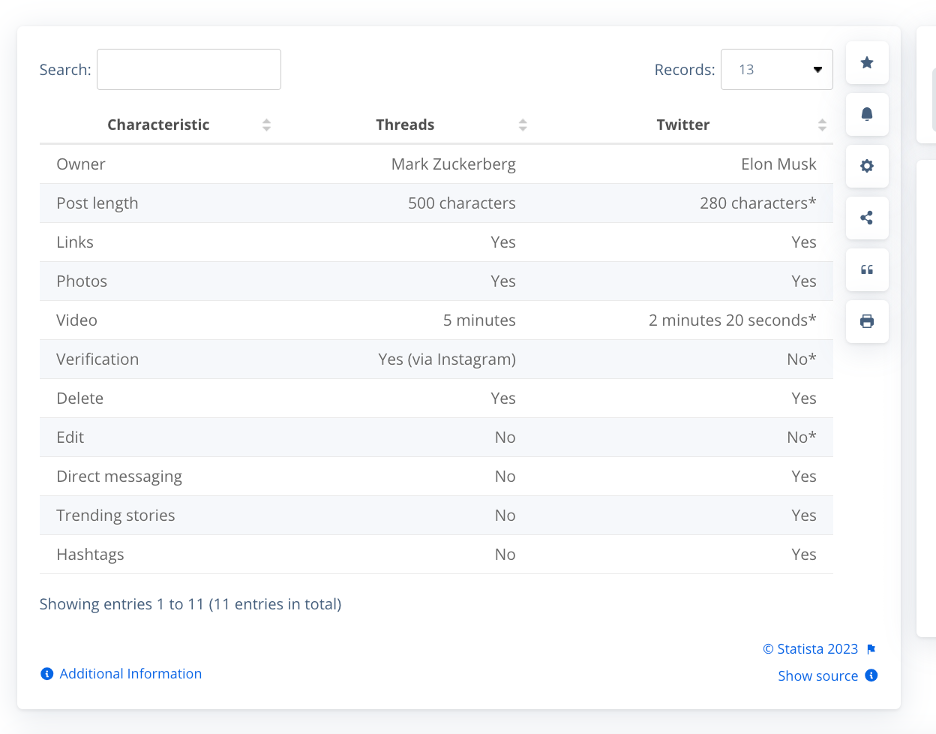Select the Verification row label
Screen dimensions: 936x734
click(x=97, y=359)
